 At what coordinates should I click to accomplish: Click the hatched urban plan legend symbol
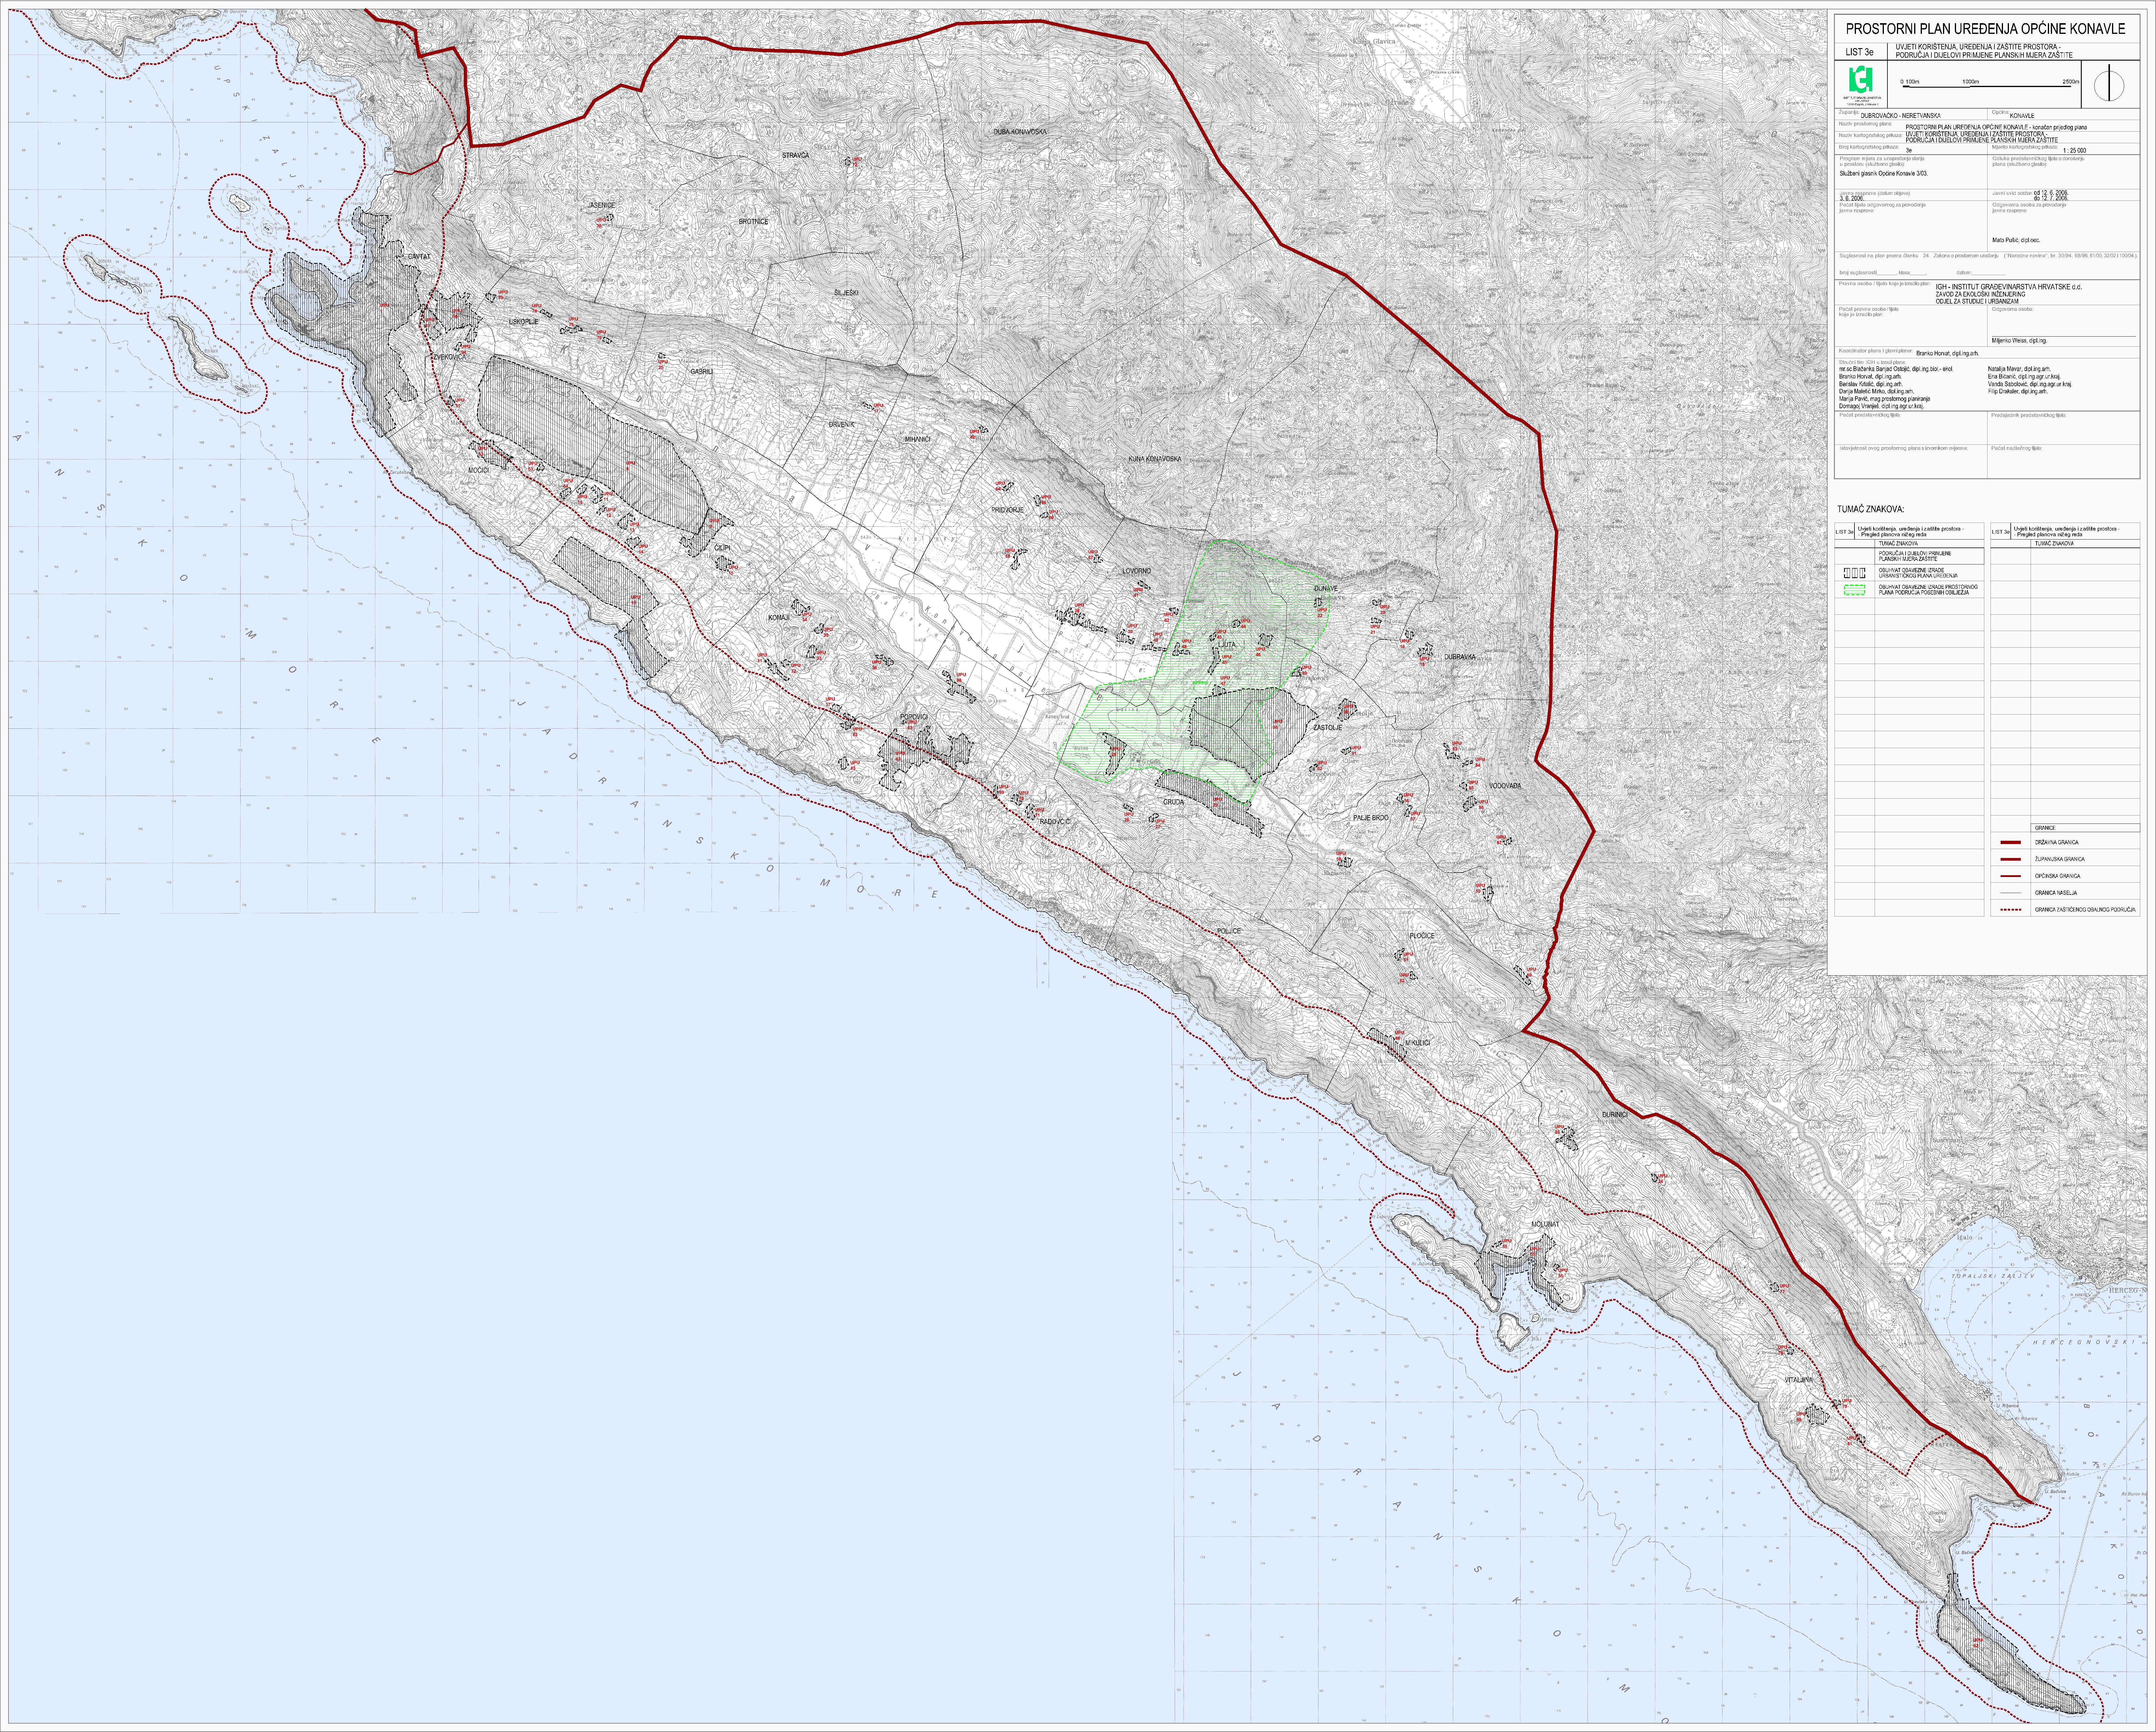[1855, 573]
